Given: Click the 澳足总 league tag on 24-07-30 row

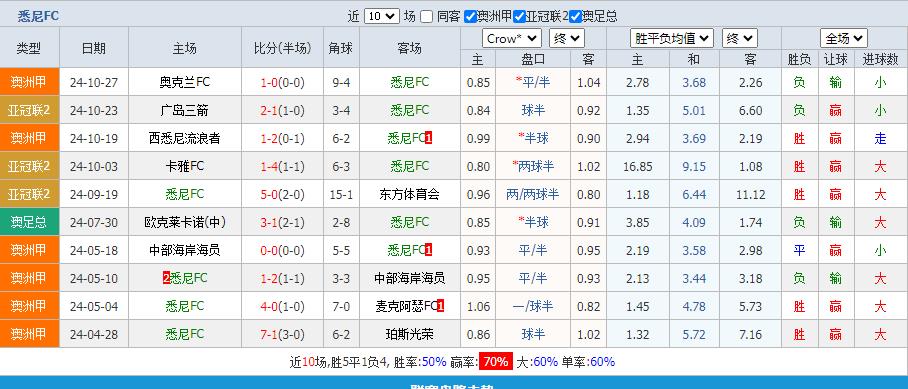Looking at the screenshot, I should (30, 222).
